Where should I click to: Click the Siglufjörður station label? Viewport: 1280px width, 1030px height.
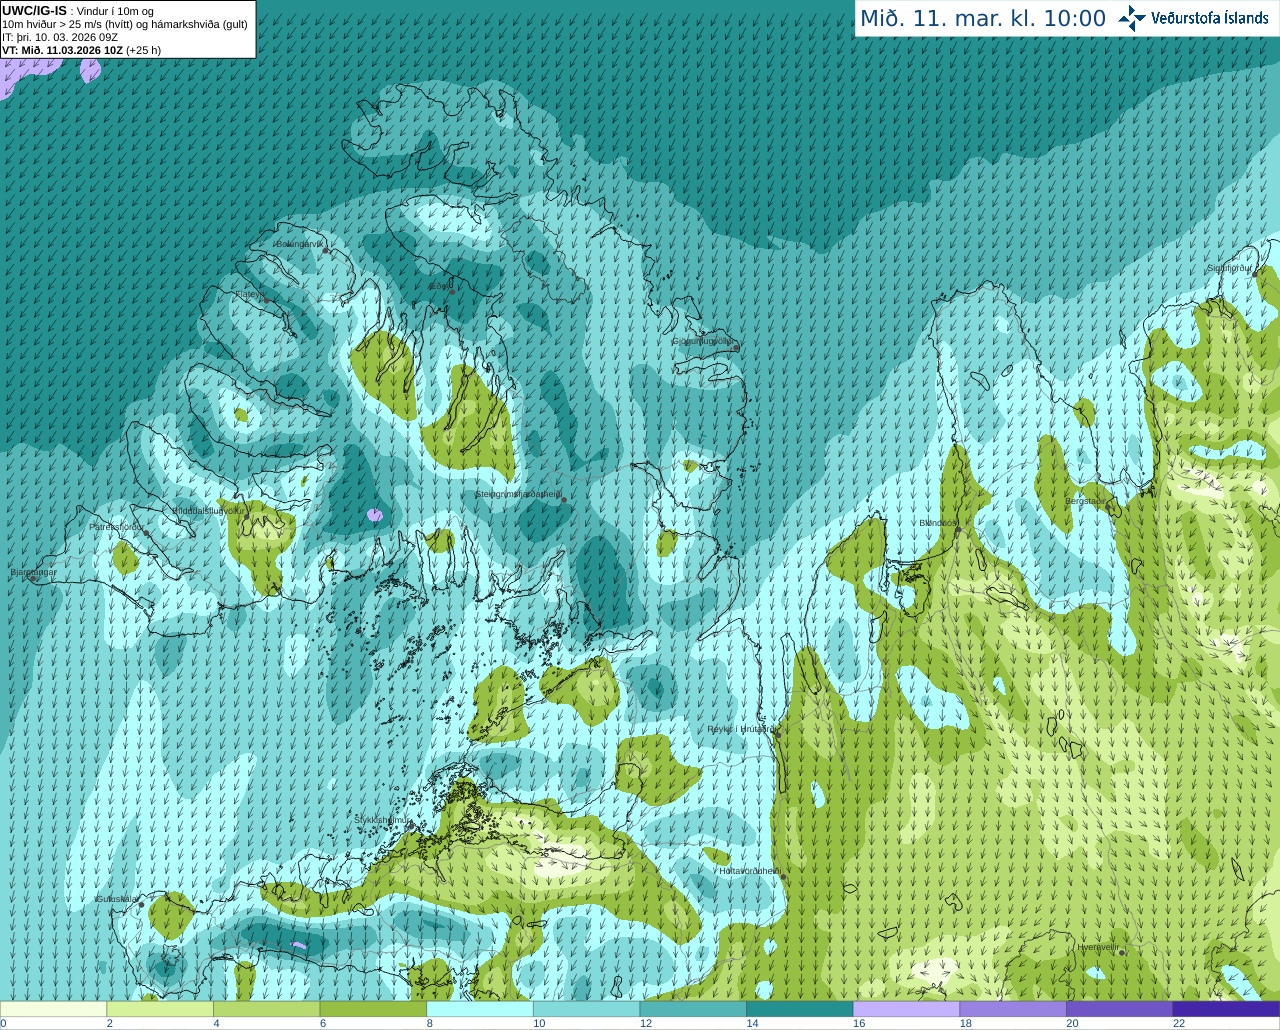pos(1229,268)
